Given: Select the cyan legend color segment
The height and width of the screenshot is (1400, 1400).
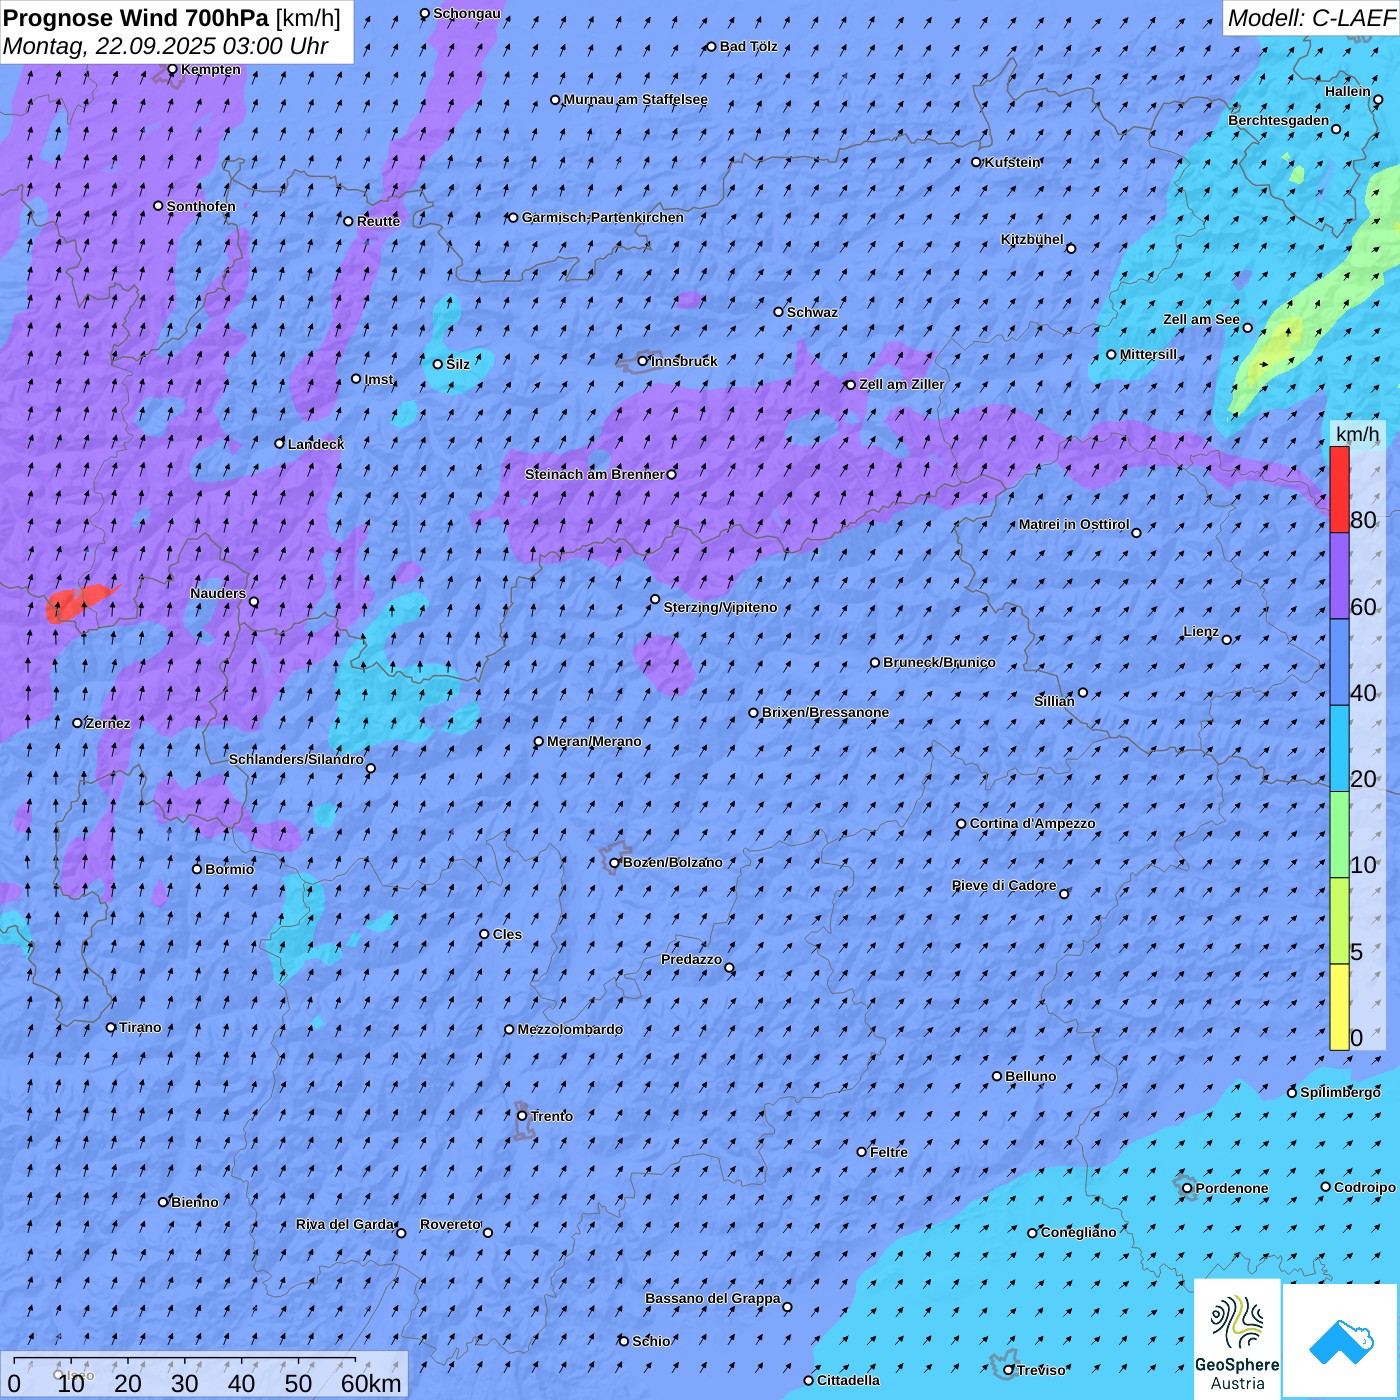Looking at the screenshot, I should coord(1339,749).
